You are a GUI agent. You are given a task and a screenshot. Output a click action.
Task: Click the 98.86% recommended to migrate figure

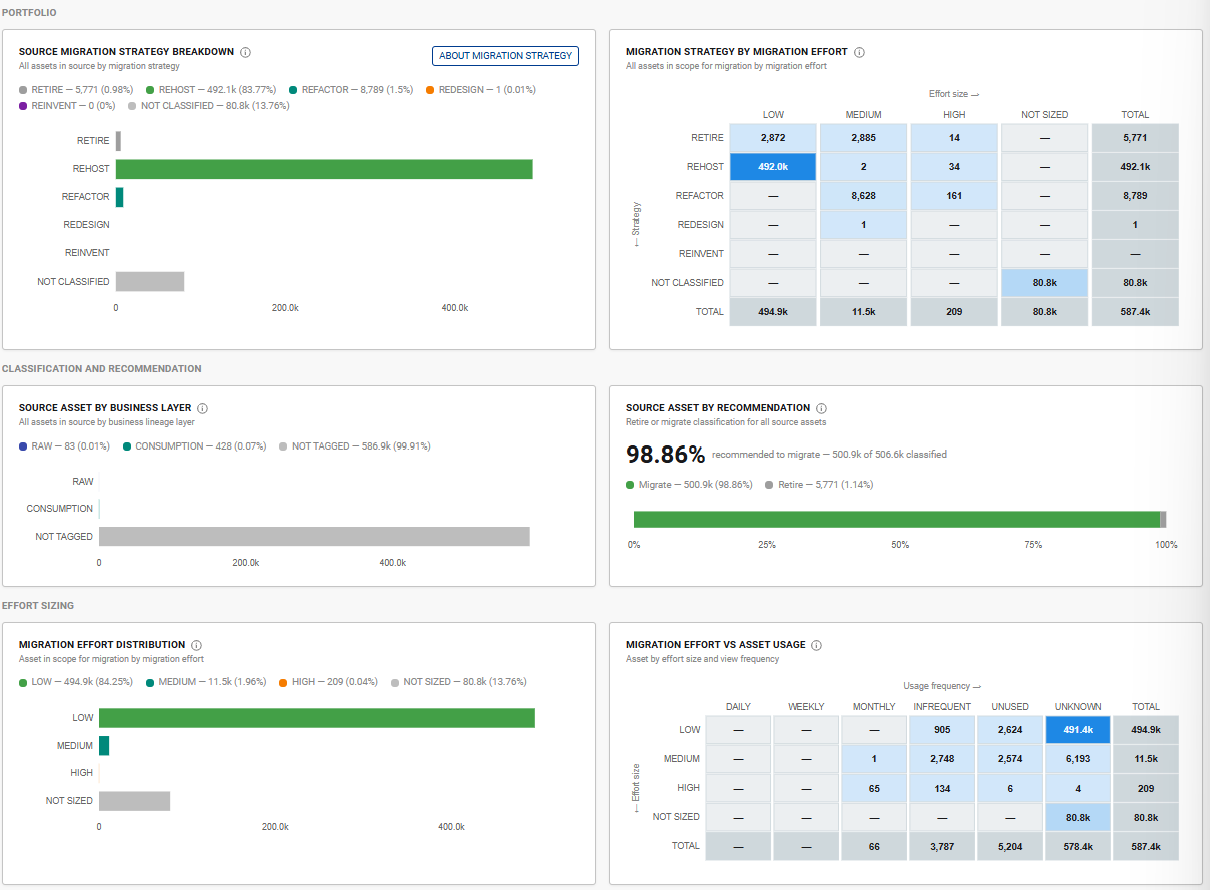pyautogui.click(x=665, y=455)
